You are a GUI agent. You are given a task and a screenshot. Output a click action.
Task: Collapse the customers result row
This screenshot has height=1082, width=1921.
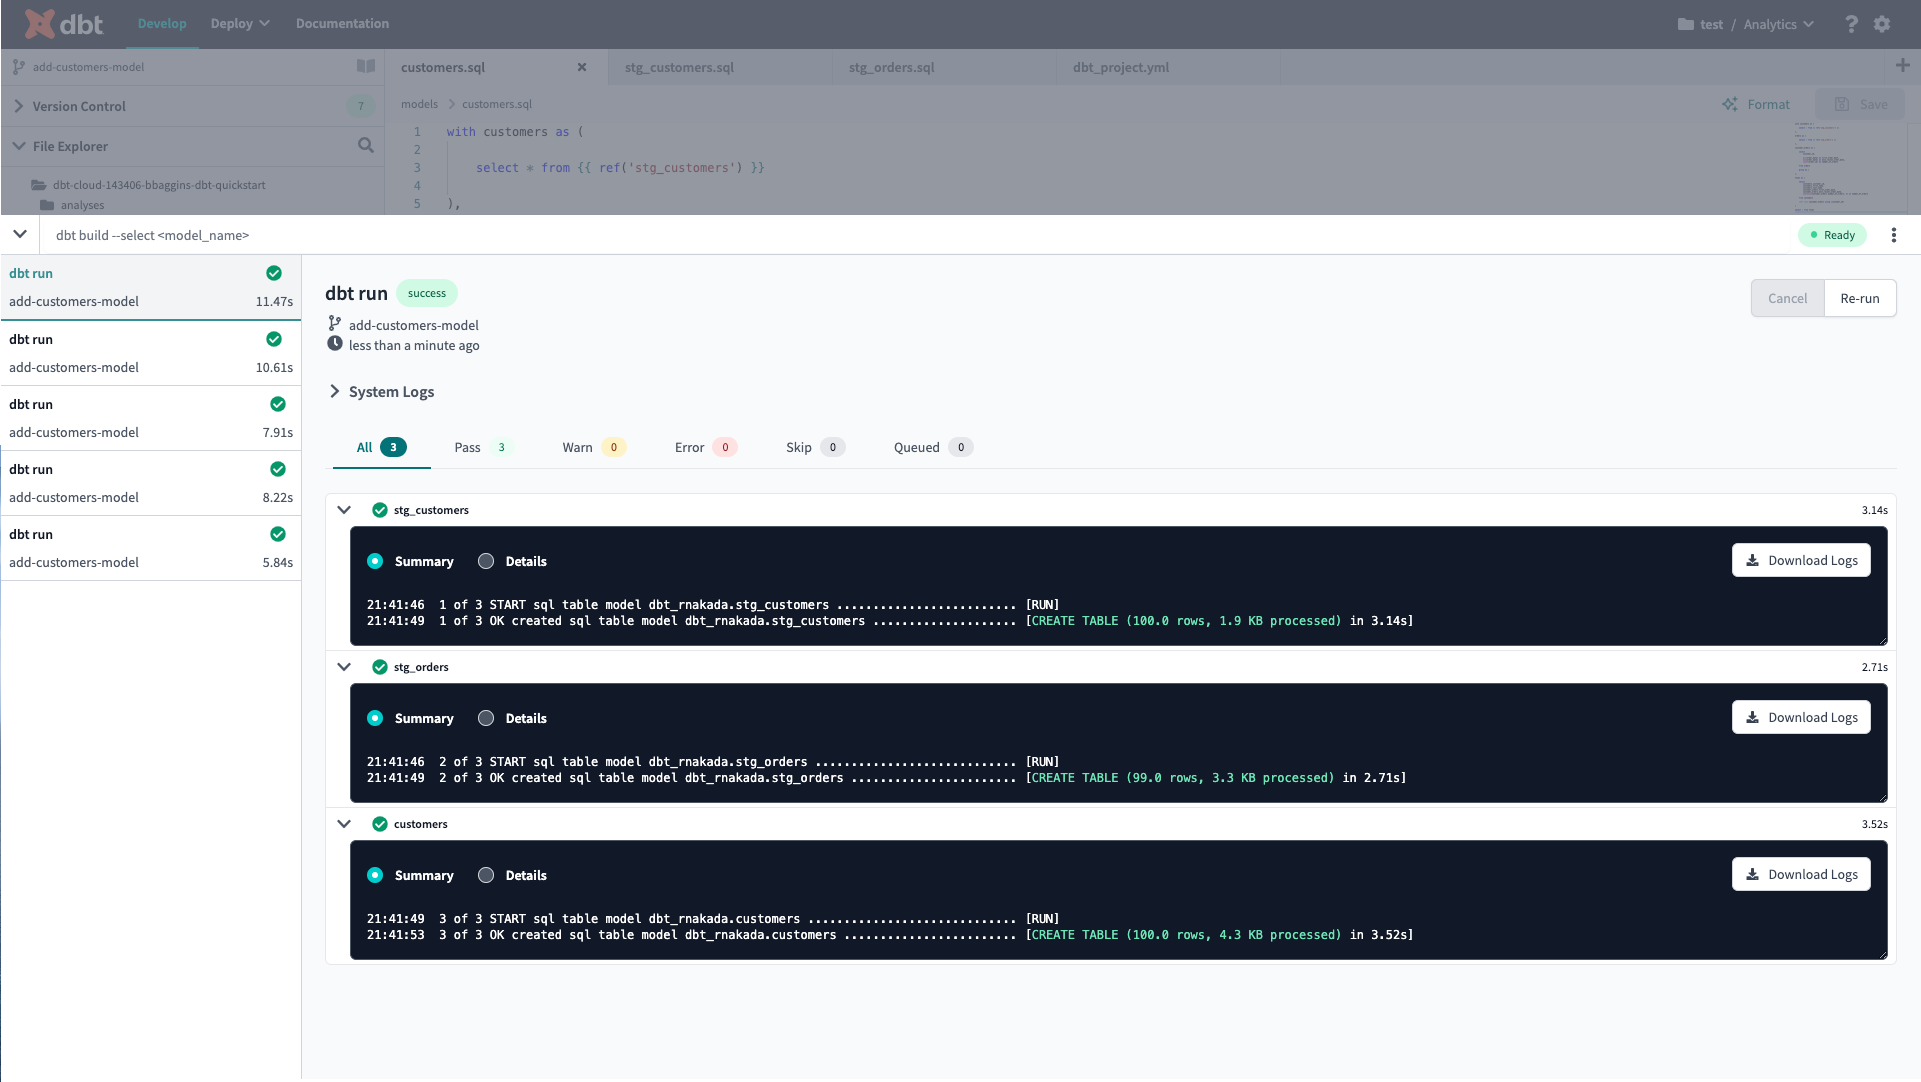(x=344, y=824)
